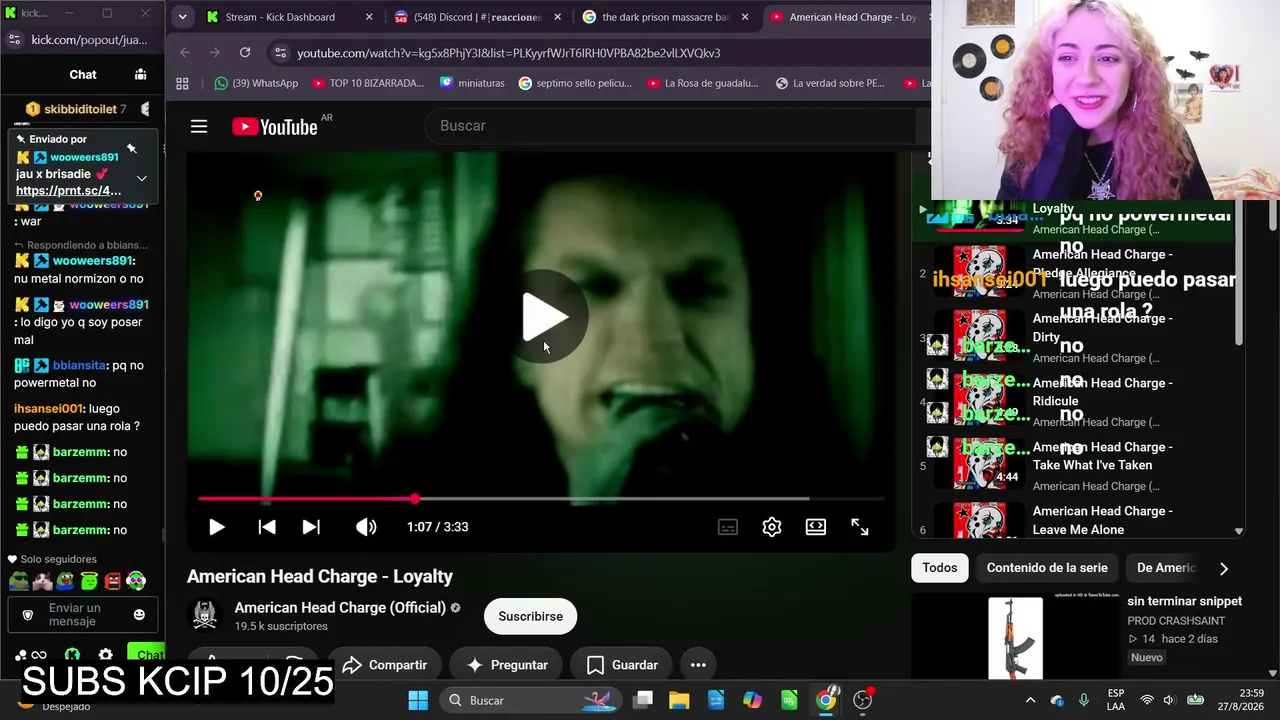Play Take What I've Taken from the playlist

point(1075,464)
